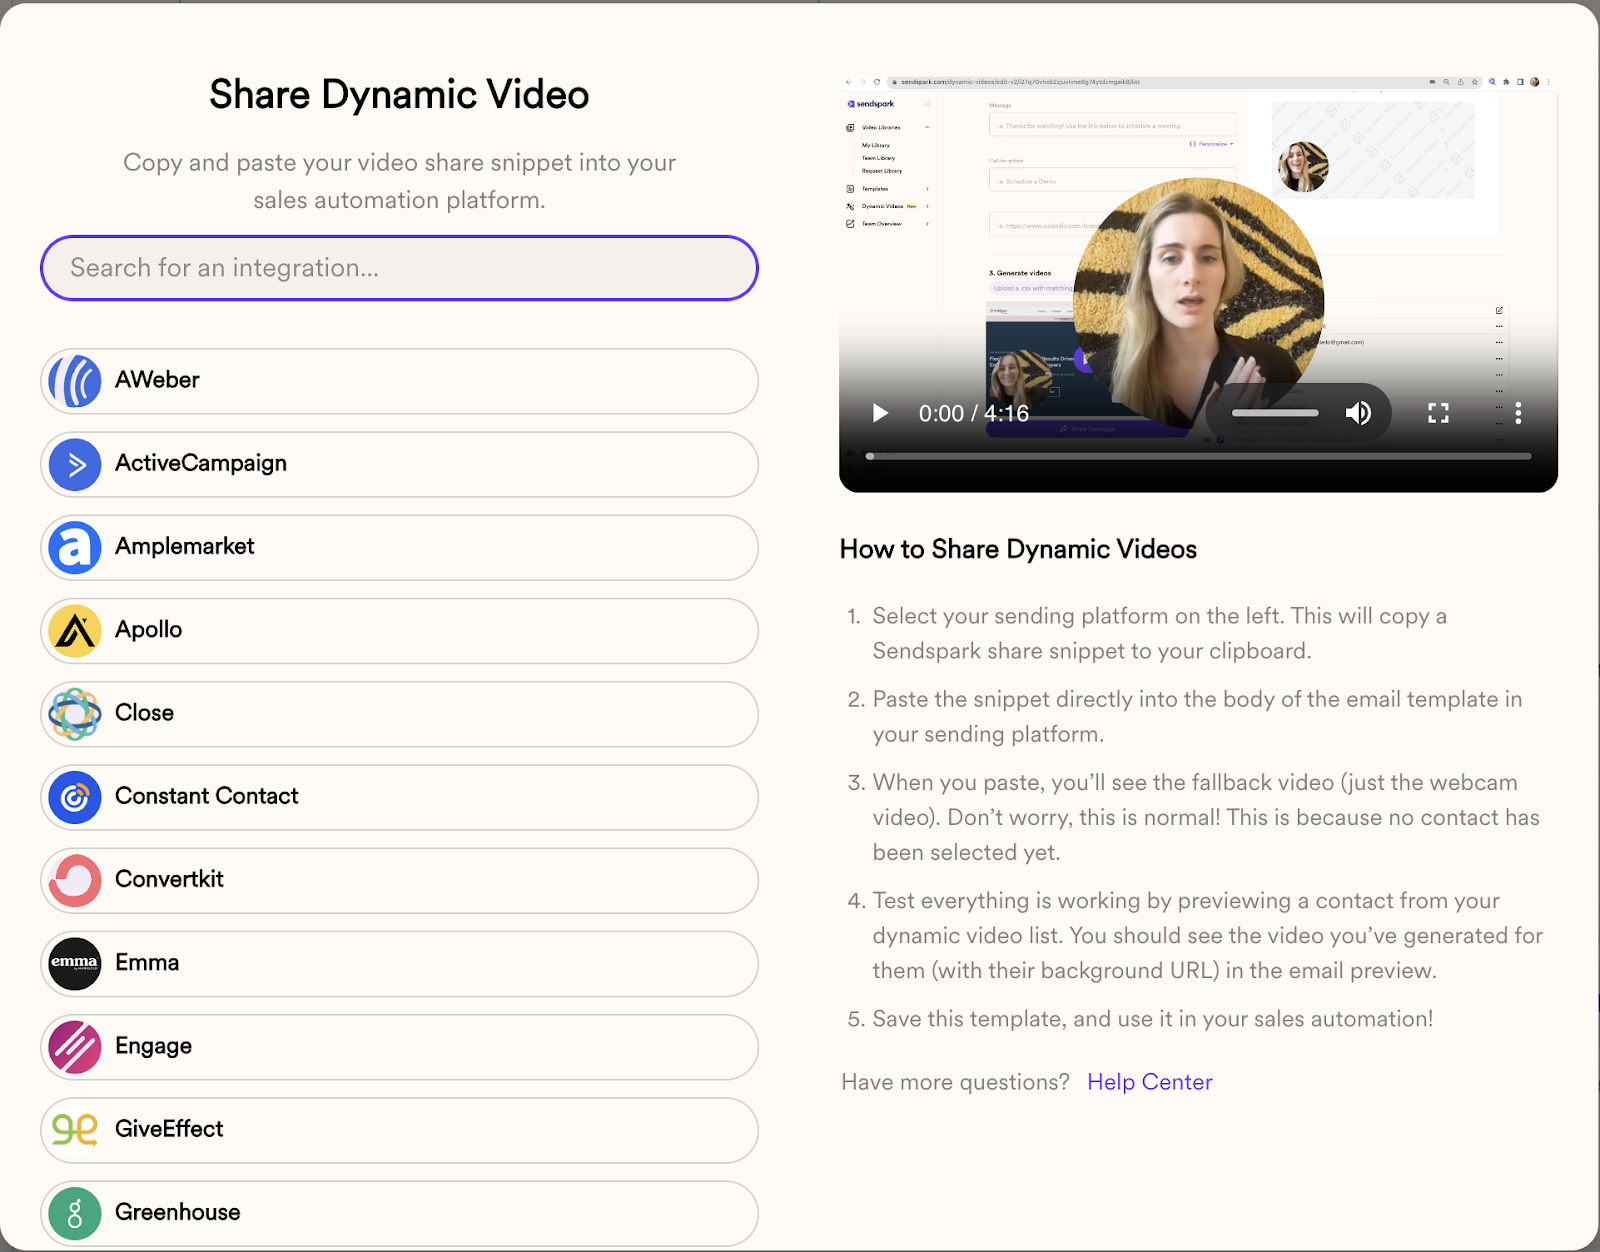Choose the Emma integration label
Image resolution: width=1600 pixels, height=1252 pixels.
(147, 962)
